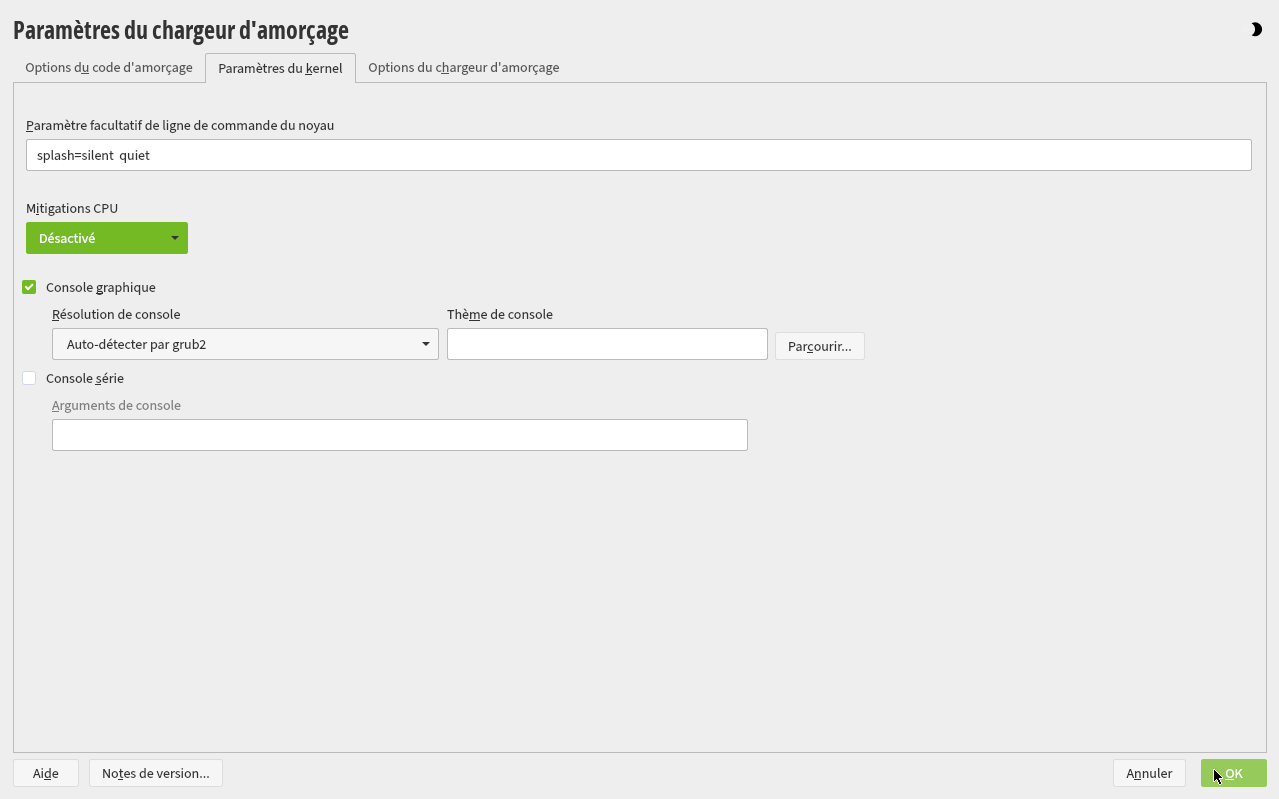The height and width of the screenshot is (799, 1279).
Task: Disable the Console graphique checkbox
Action: coord(29,287)
